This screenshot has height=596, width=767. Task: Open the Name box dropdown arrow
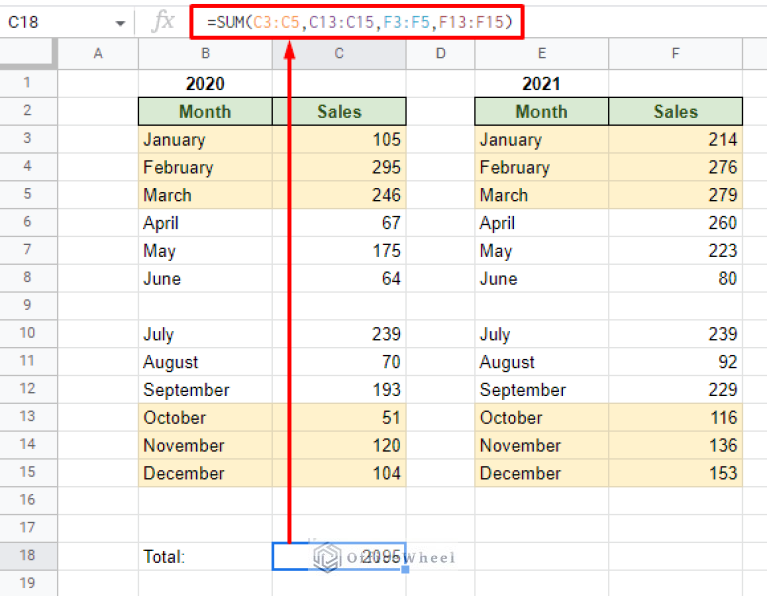(x=120, y=23)
